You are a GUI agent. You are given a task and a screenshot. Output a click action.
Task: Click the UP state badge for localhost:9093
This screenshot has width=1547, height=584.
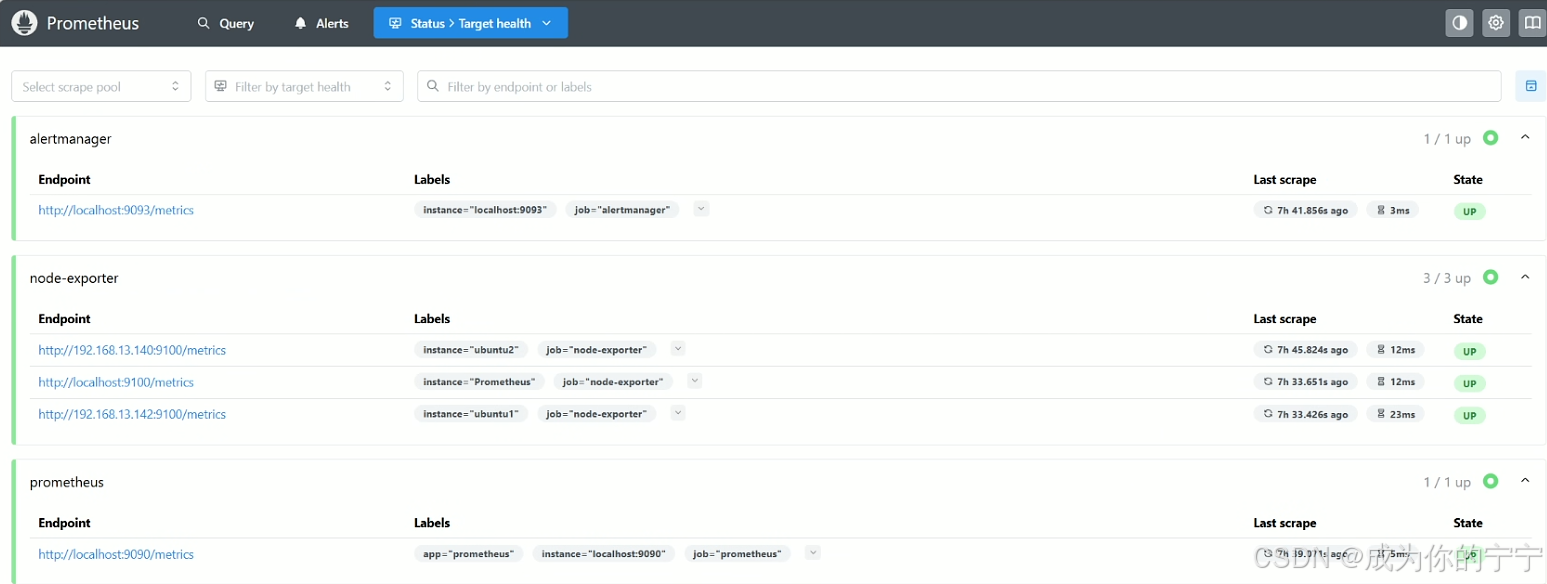pos(1469,212)
